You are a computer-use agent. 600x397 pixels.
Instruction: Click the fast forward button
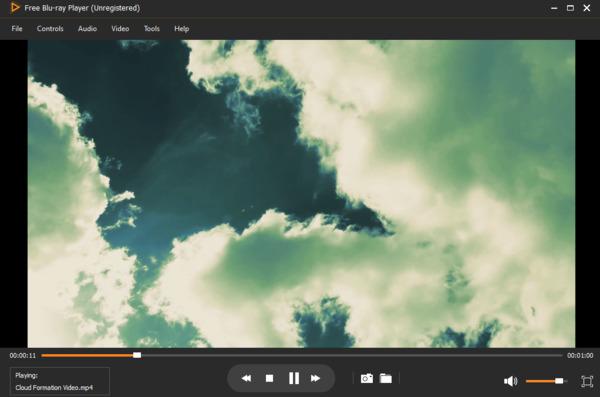[315, 378]
